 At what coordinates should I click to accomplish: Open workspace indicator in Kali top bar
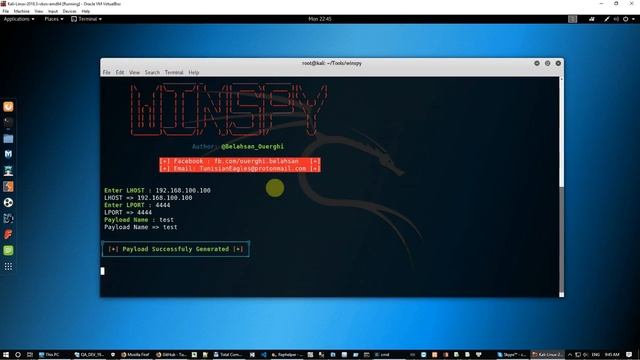(x=573, y=19)
